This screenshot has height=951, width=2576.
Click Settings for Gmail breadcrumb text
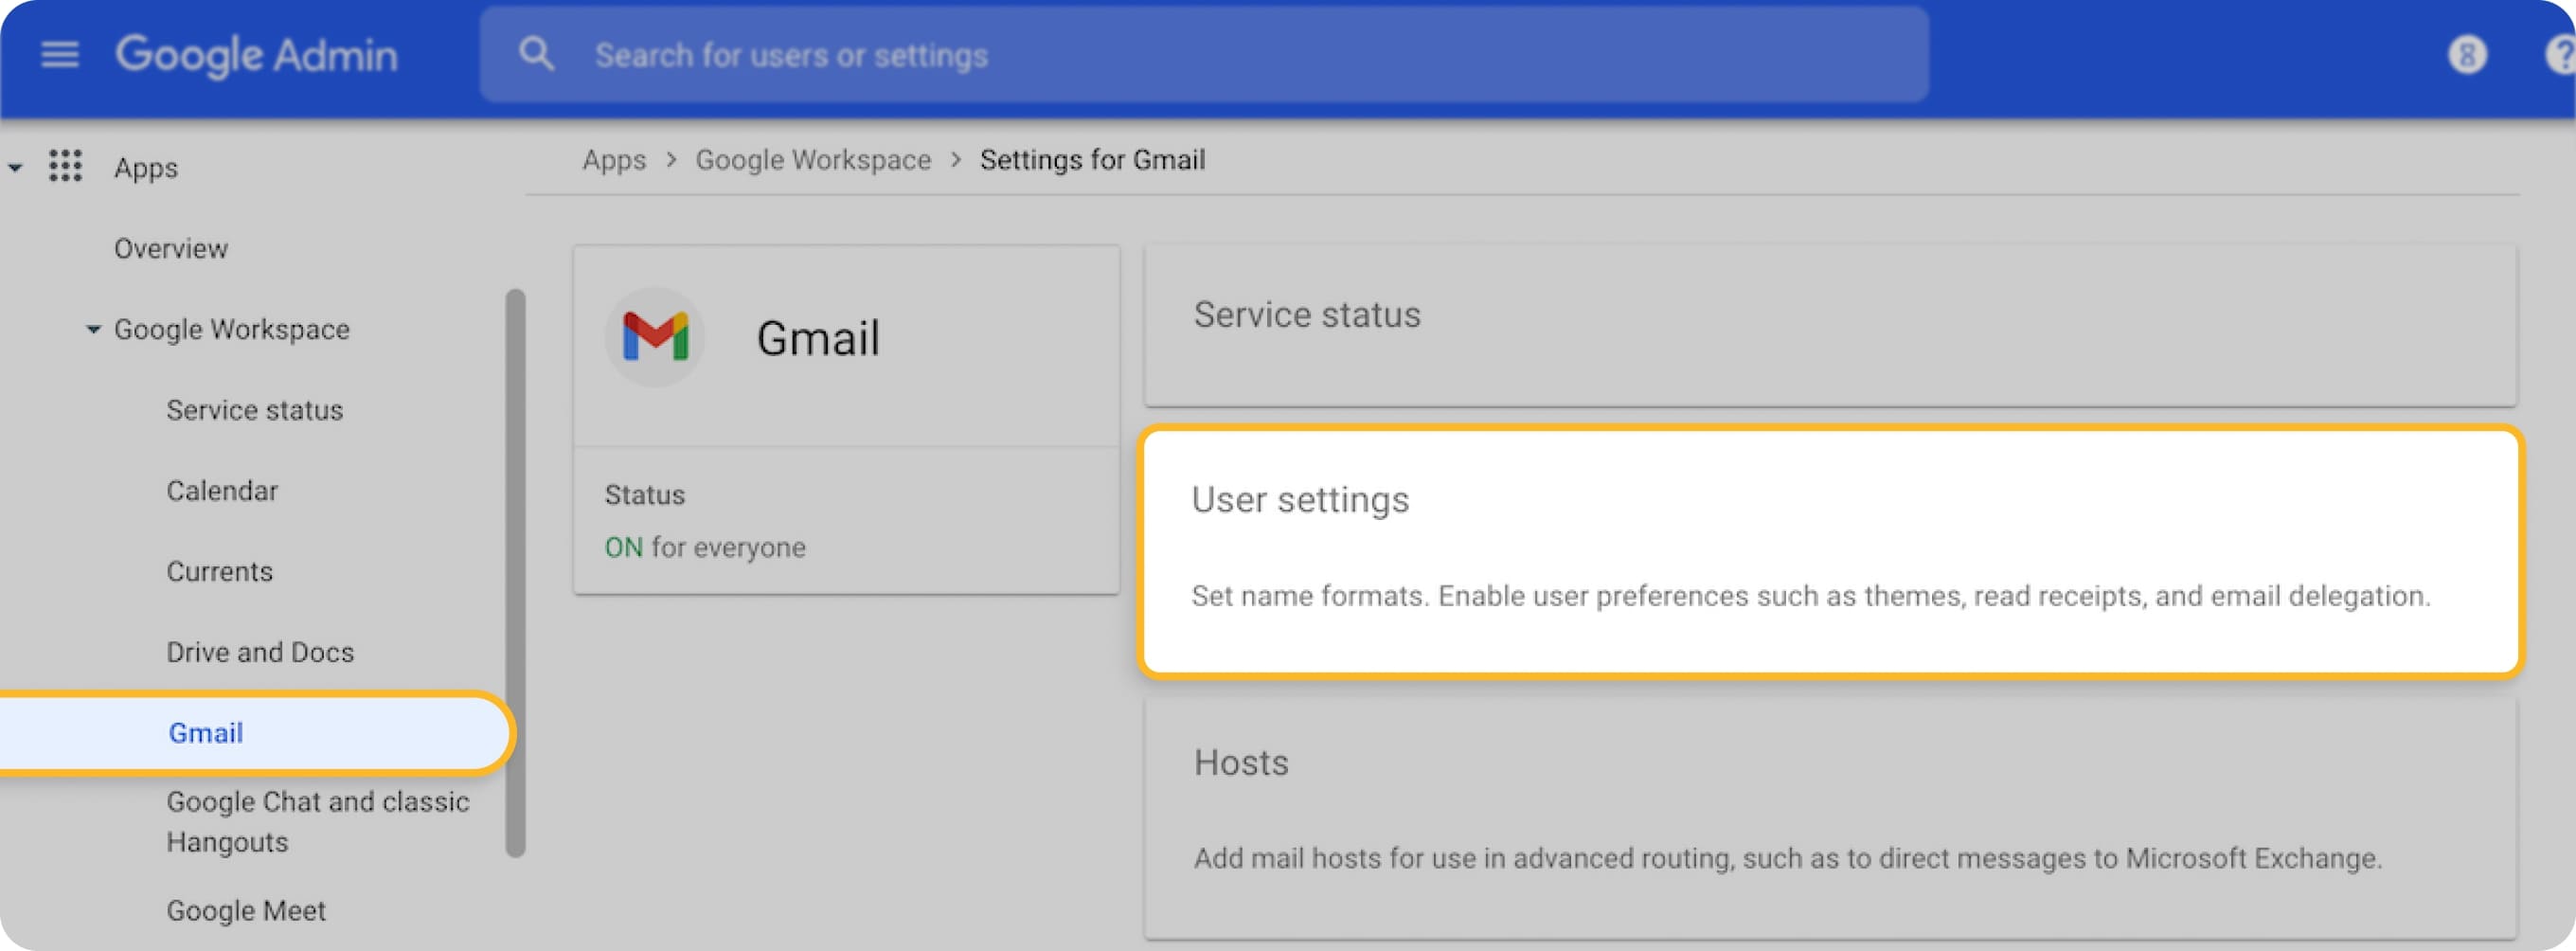point(1092,160)
